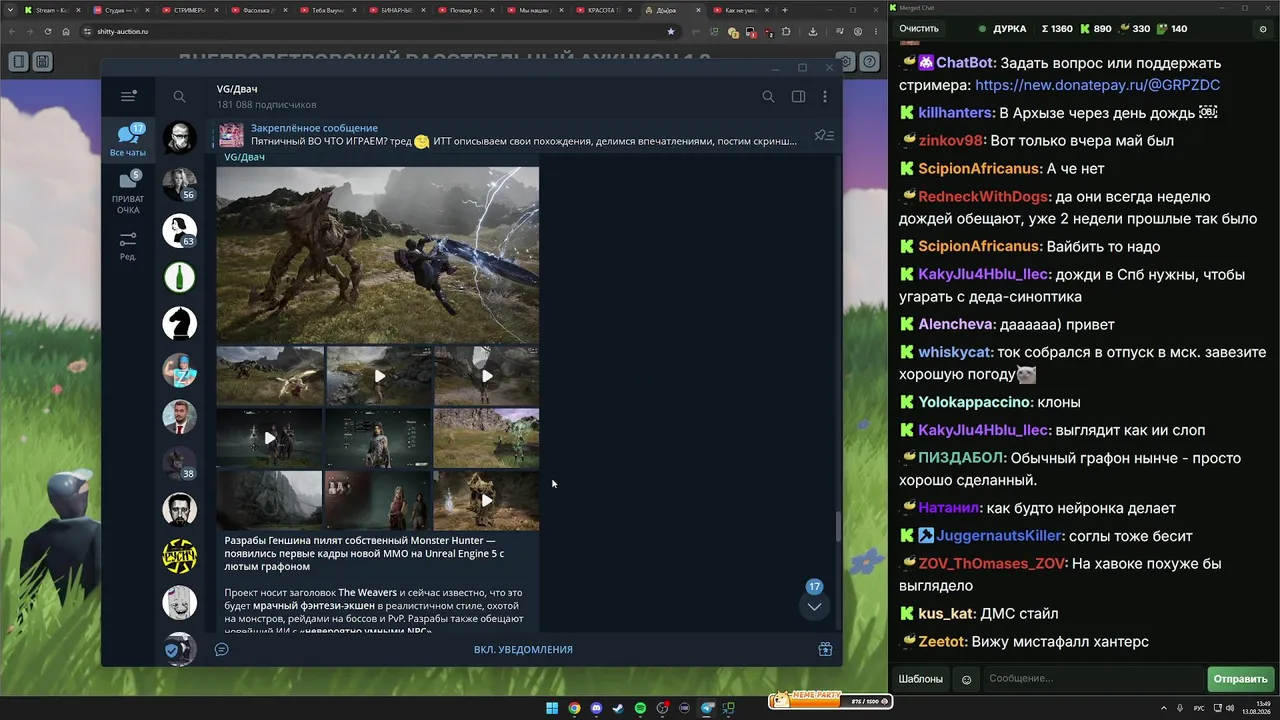The width and height of the screenshot is (1280, 720).
Task: Open chat with chess knight avatar
Action: coord(180,323)
